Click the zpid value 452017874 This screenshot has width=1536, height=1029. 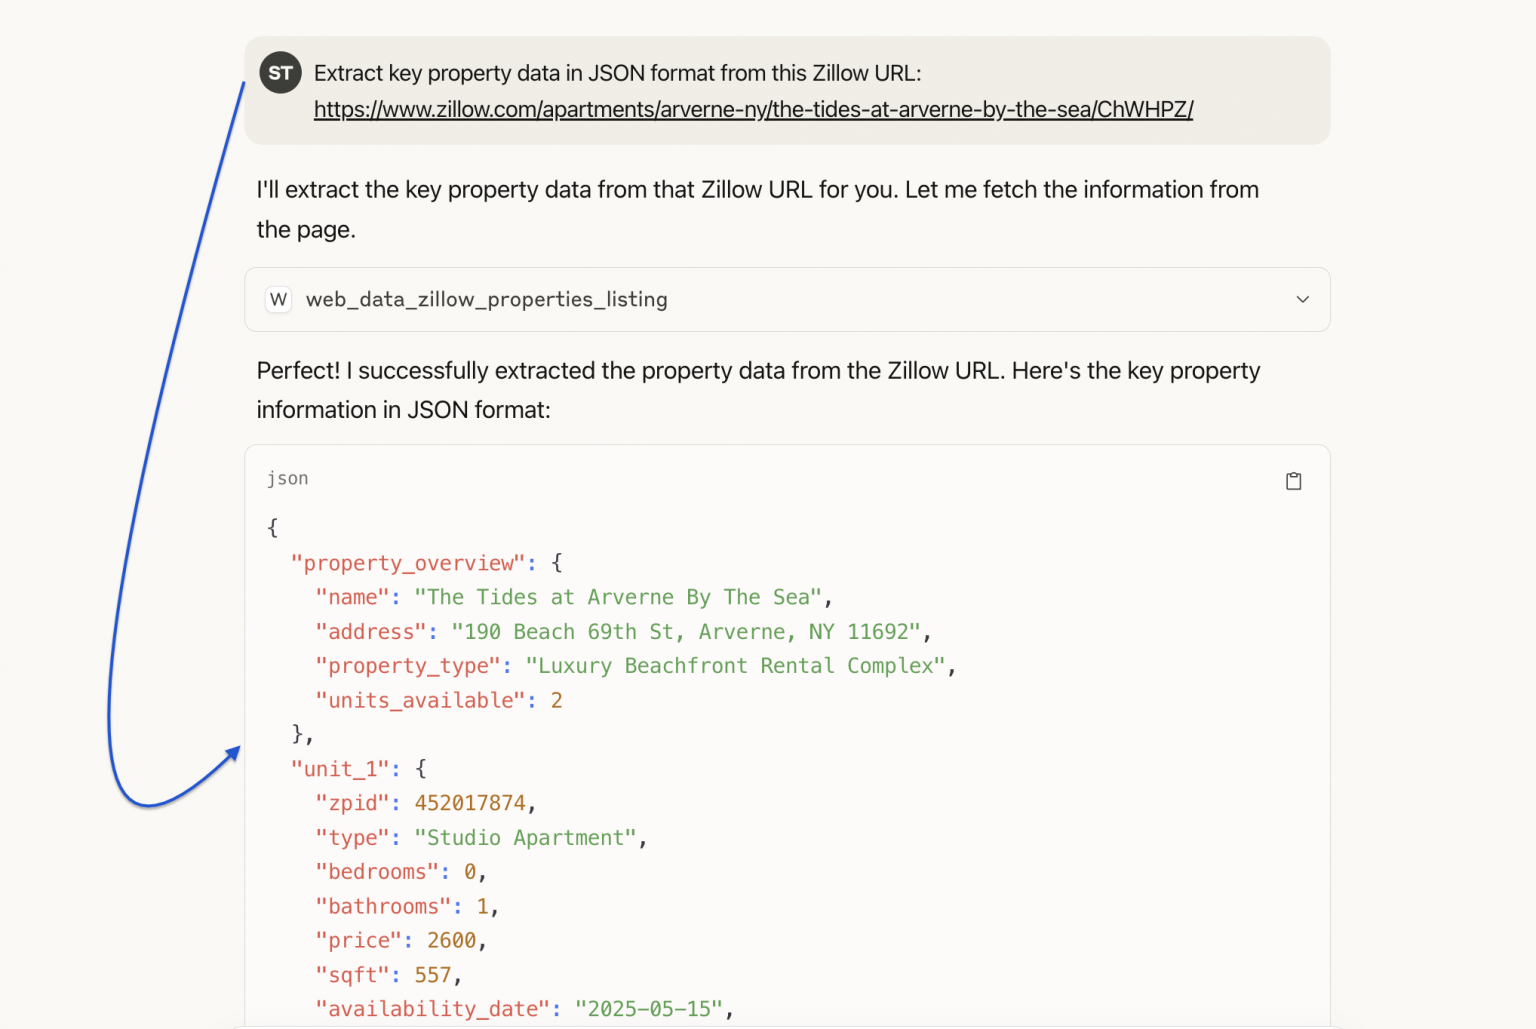[x=470, y=802]
